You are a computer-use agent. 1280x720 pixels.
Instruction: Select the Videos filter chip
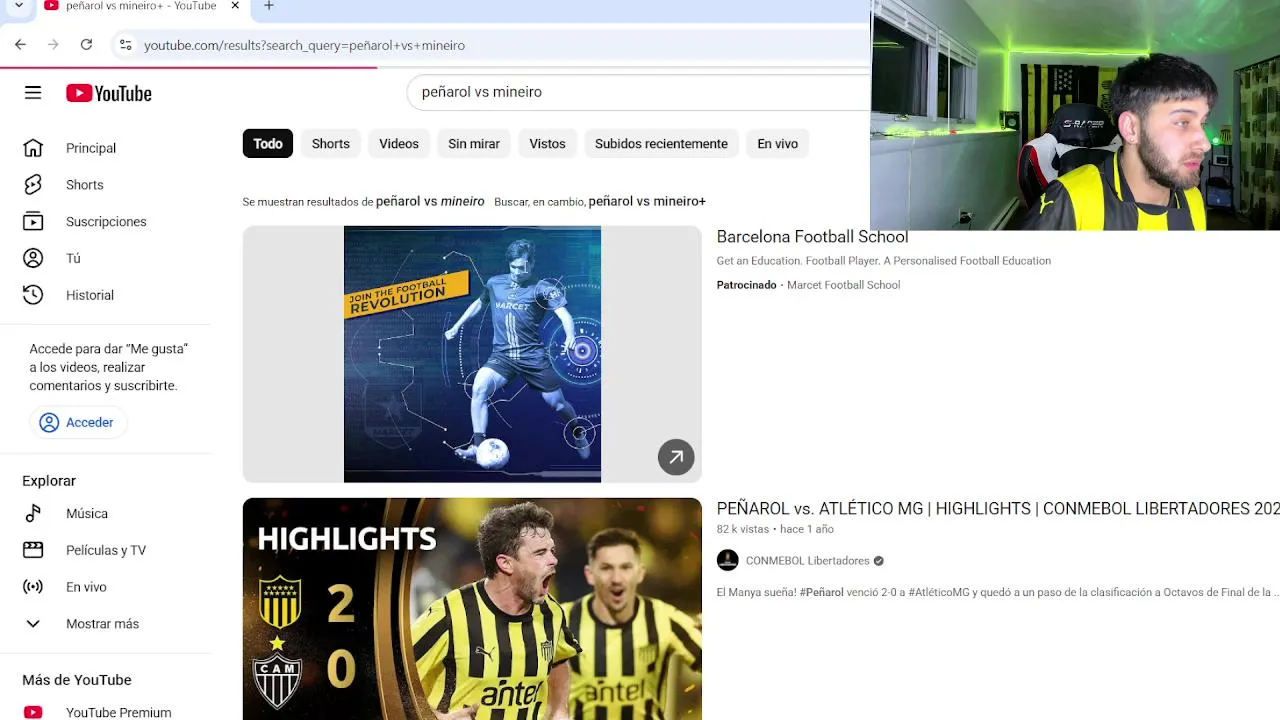tap(399, 144)
